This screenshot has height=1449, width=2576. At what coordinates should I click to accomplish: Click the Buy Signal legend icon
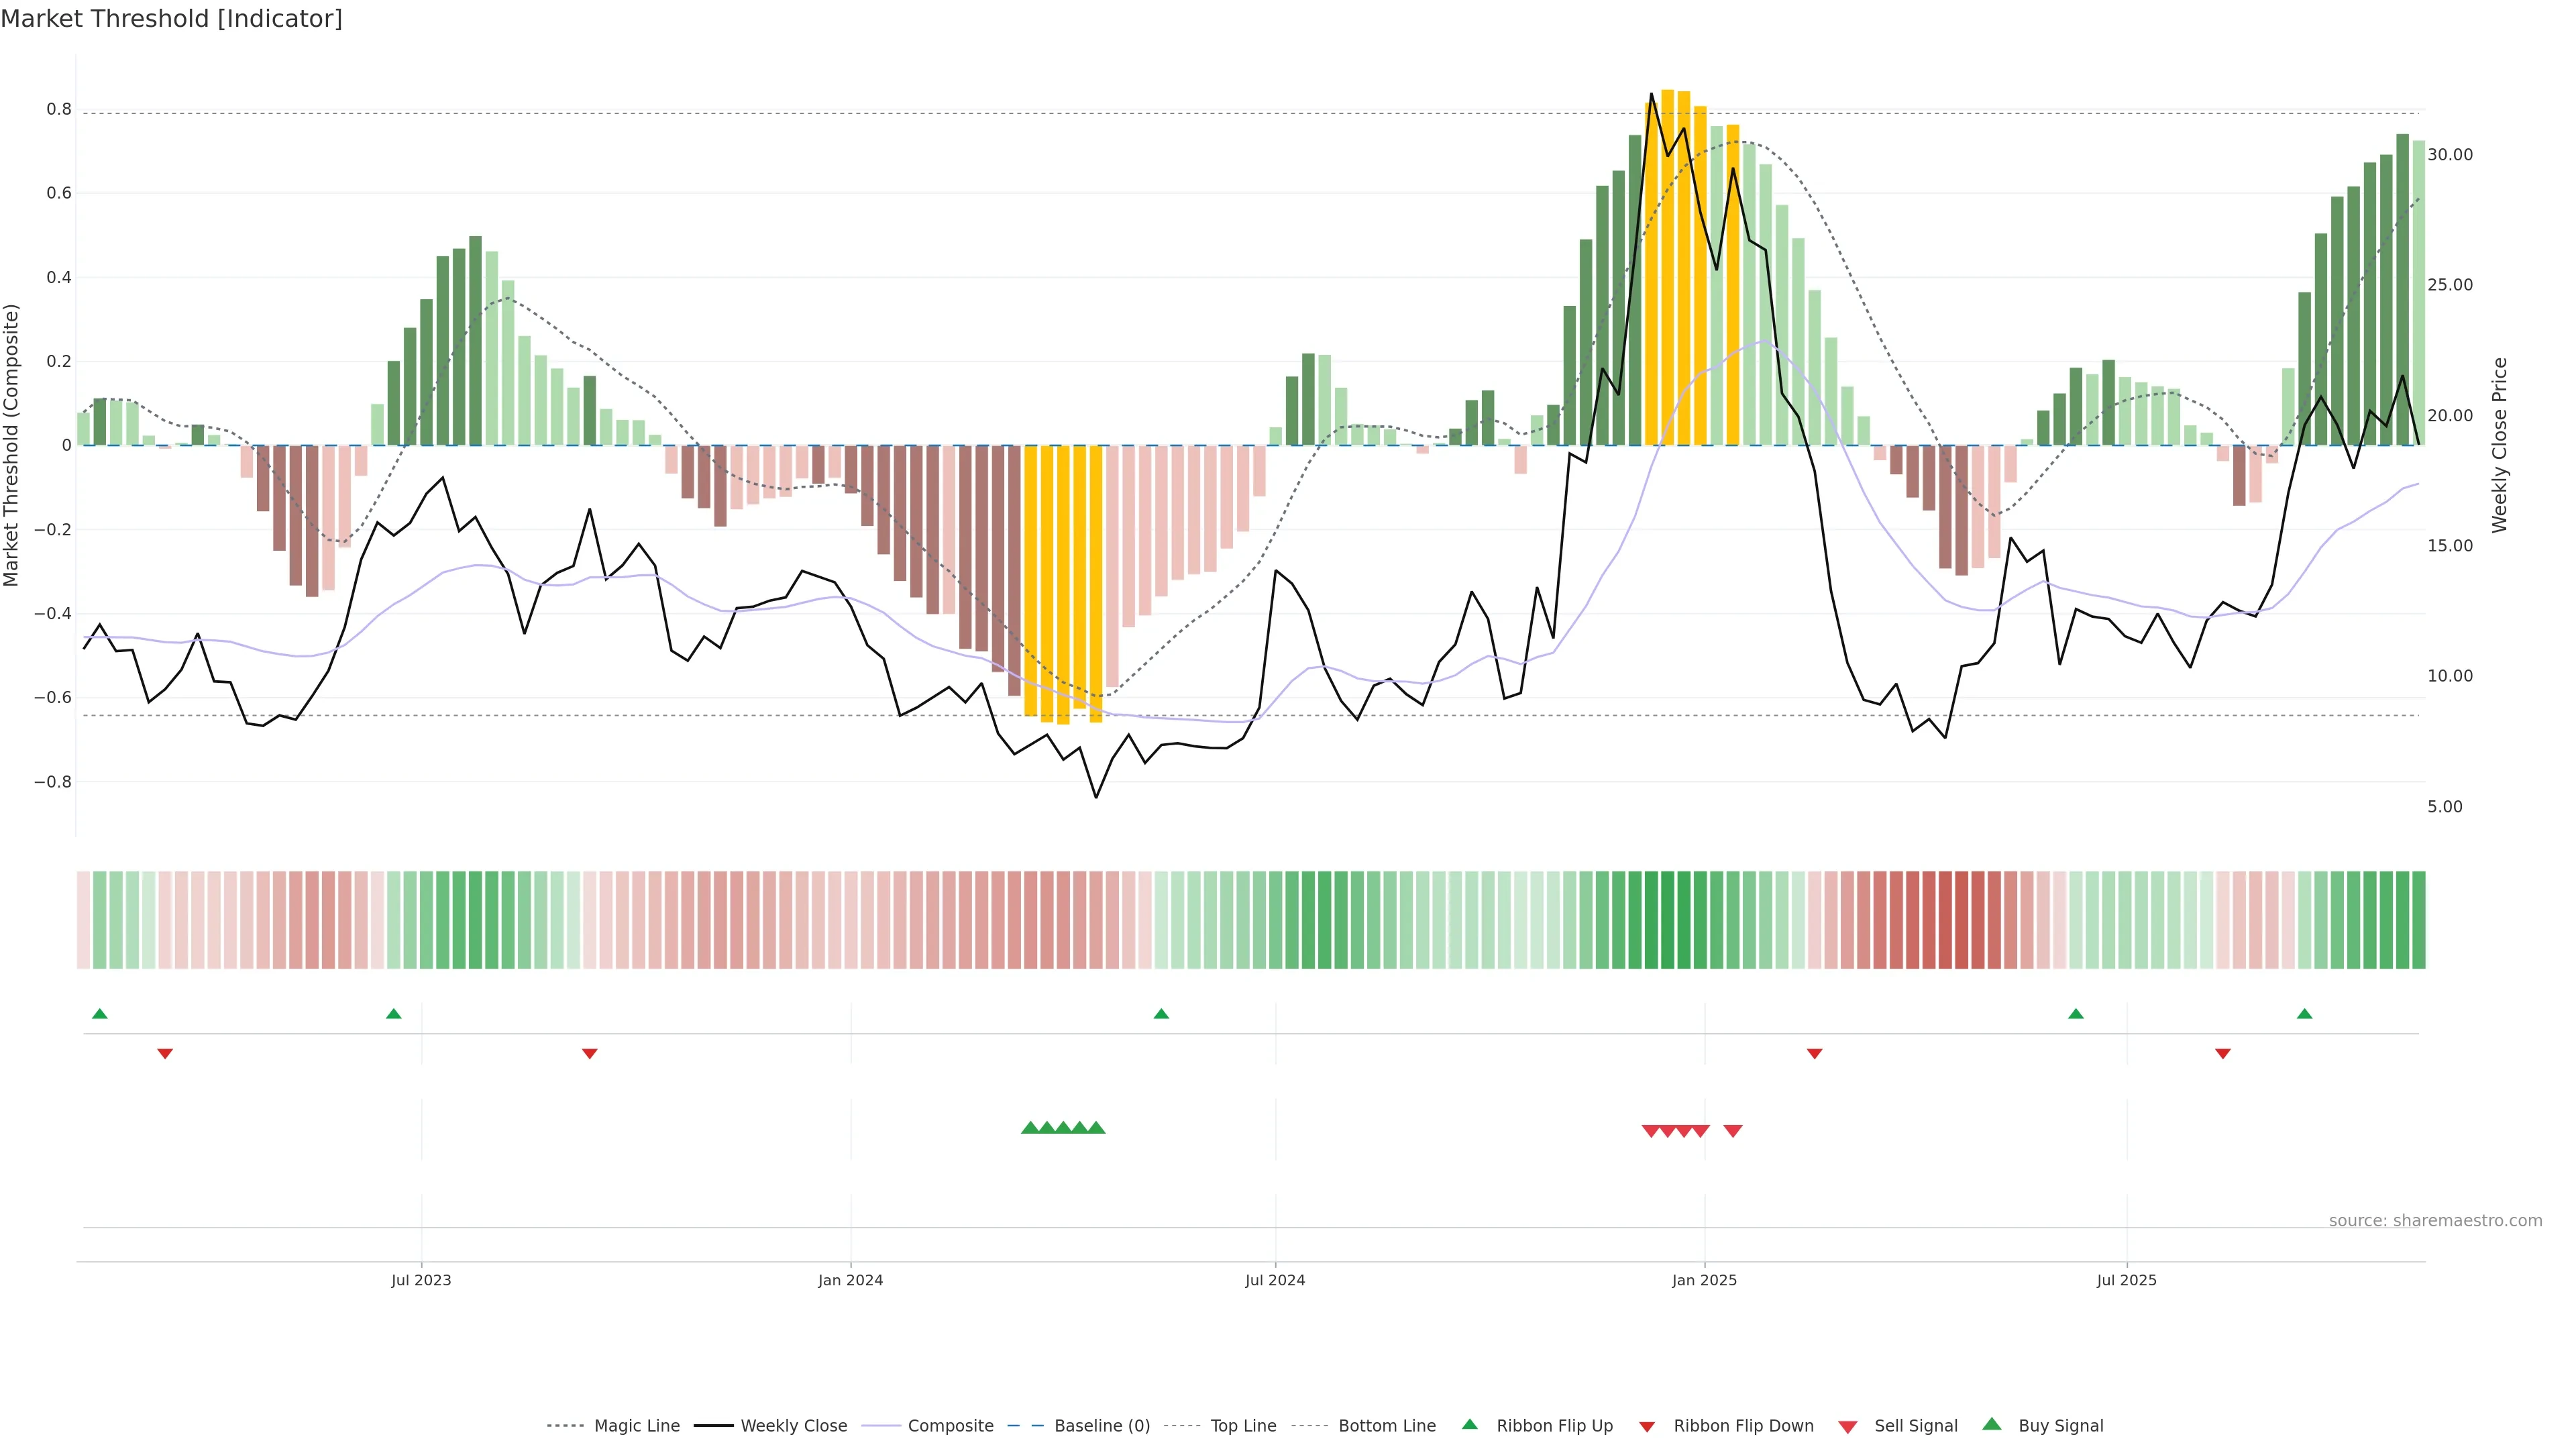[1992, 1425]
